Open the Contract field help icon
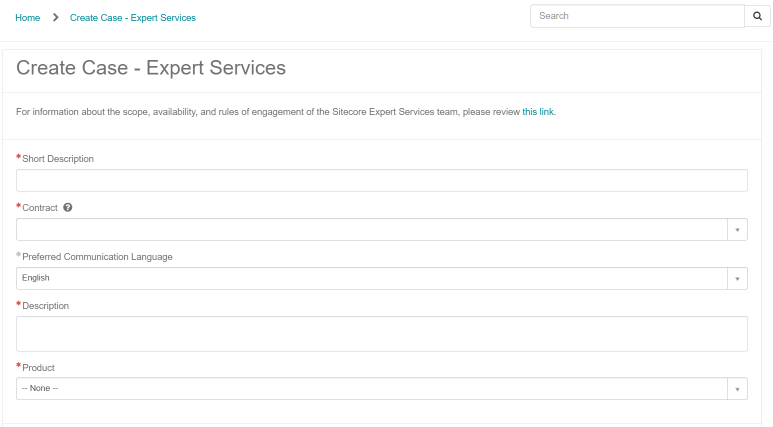Image resolution: width=773 pixels, height=427 pixels. coord(68,208)
